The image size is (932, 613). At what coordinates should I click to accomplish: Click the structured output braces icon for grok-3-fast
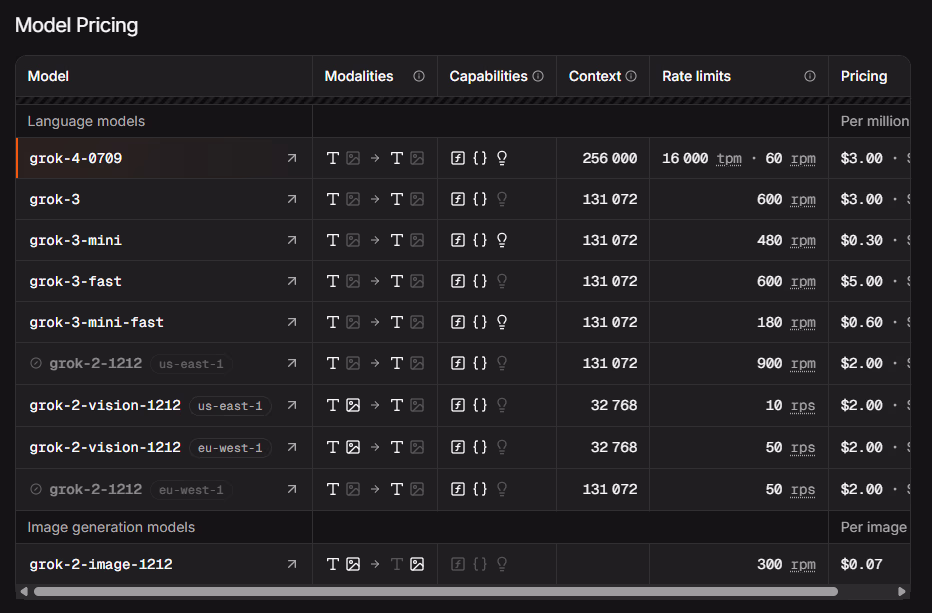(480, 281)
